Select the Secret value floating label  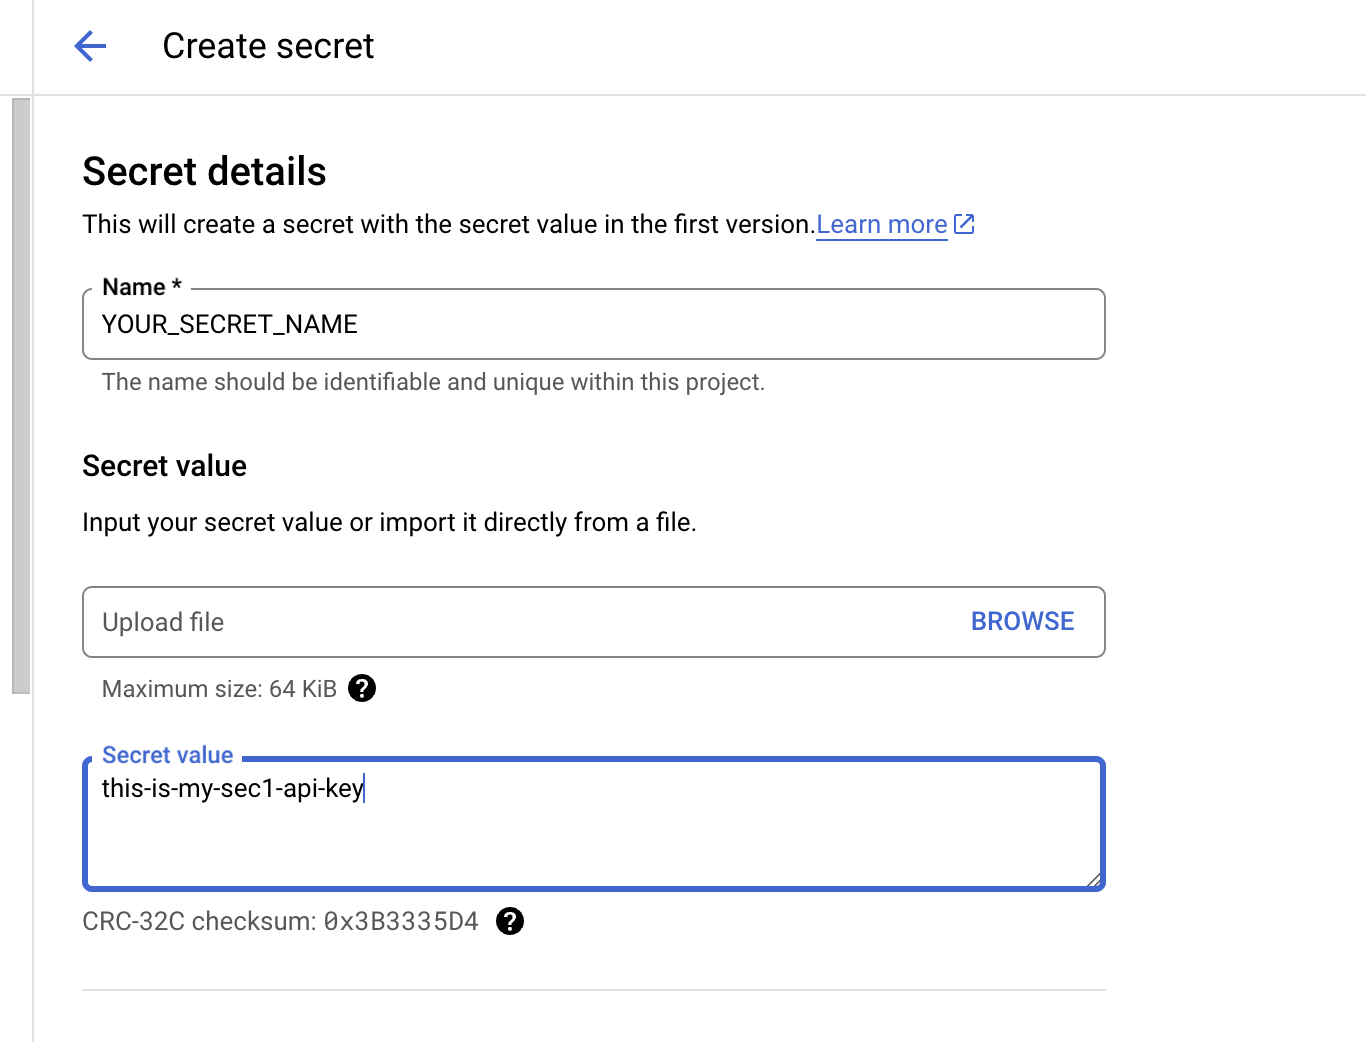[x=167, y=754]
